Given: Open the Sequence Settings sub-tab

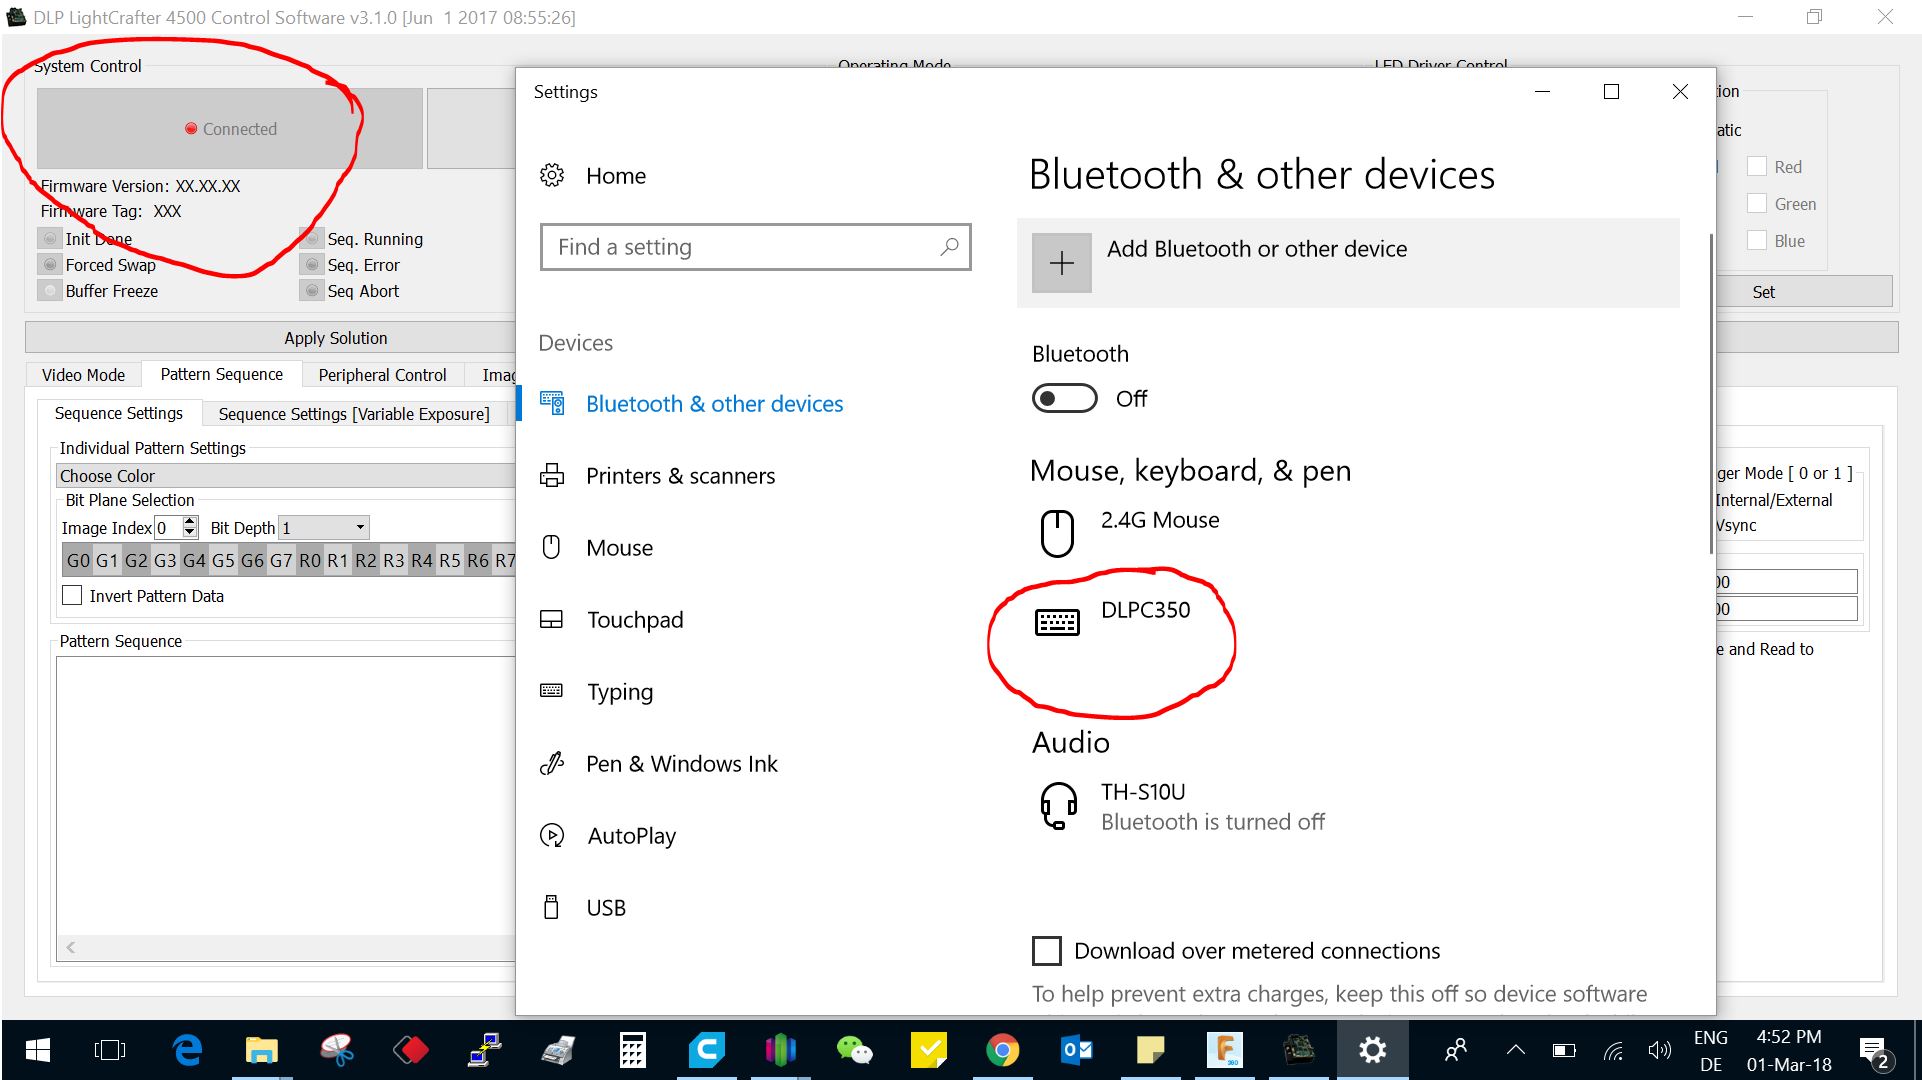Looking at the screenshot, I should 118,413.
